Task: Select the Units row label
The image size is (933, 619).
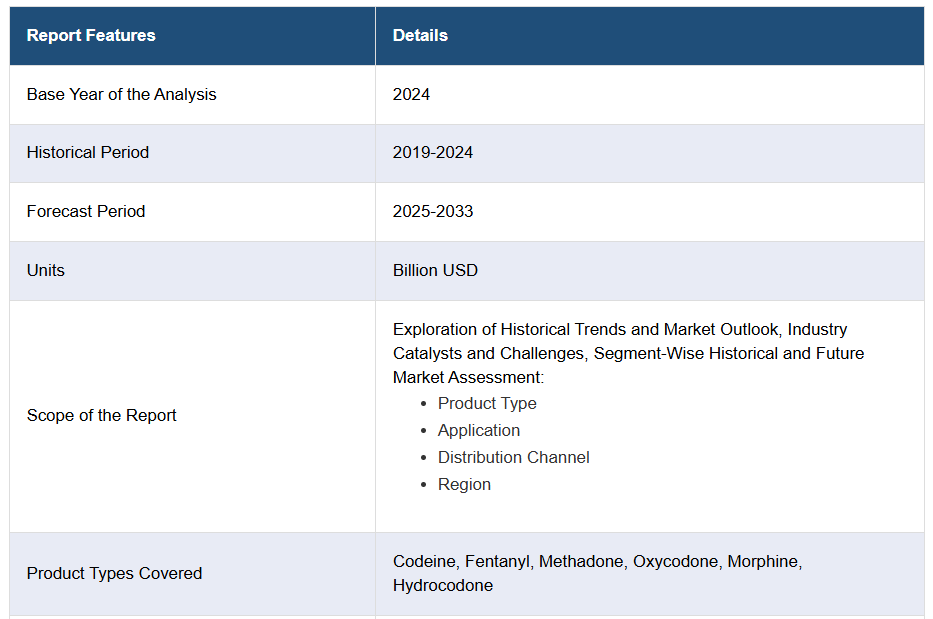Action: [45, 270]
